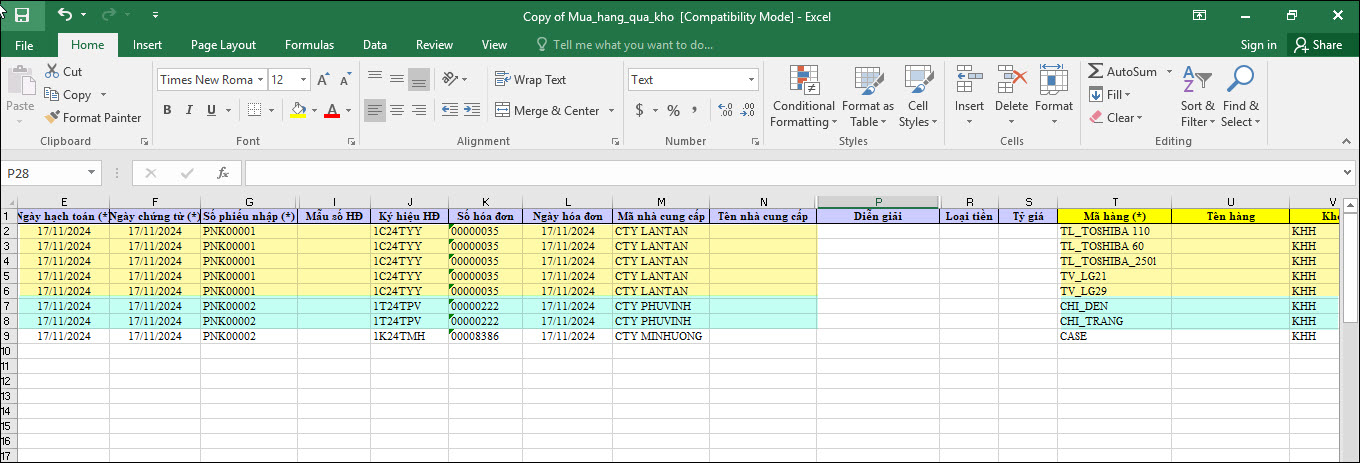Apply the yellow Fill Color swatch
Image resolution: width=1360 pixels, height=463 pixels.
click(x=297, y=111)
